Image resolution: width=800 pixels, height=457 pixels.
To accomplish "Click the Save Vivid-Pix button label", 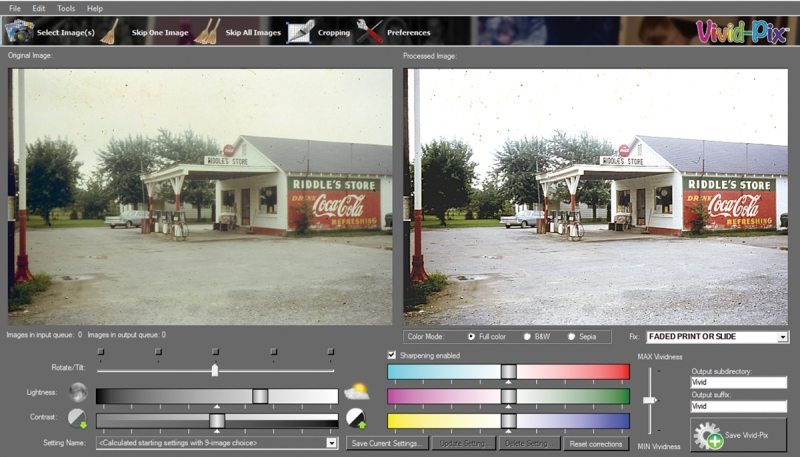I will [x=746, y=435].
